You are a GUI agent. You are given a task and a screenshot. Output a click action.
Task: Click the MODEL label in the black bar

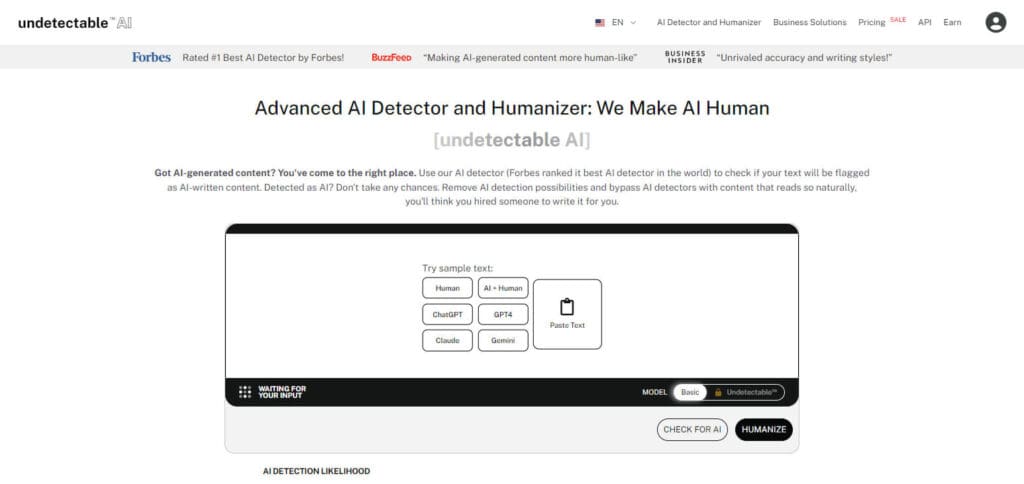(x=654, y=393)
